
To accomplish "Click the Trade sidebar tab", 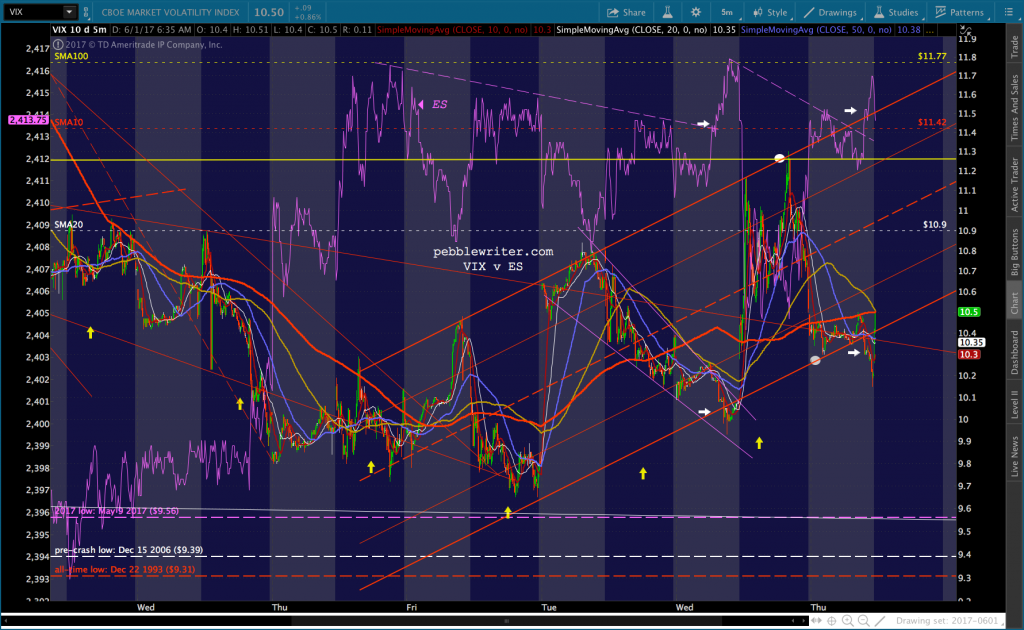I will 1014,46.
